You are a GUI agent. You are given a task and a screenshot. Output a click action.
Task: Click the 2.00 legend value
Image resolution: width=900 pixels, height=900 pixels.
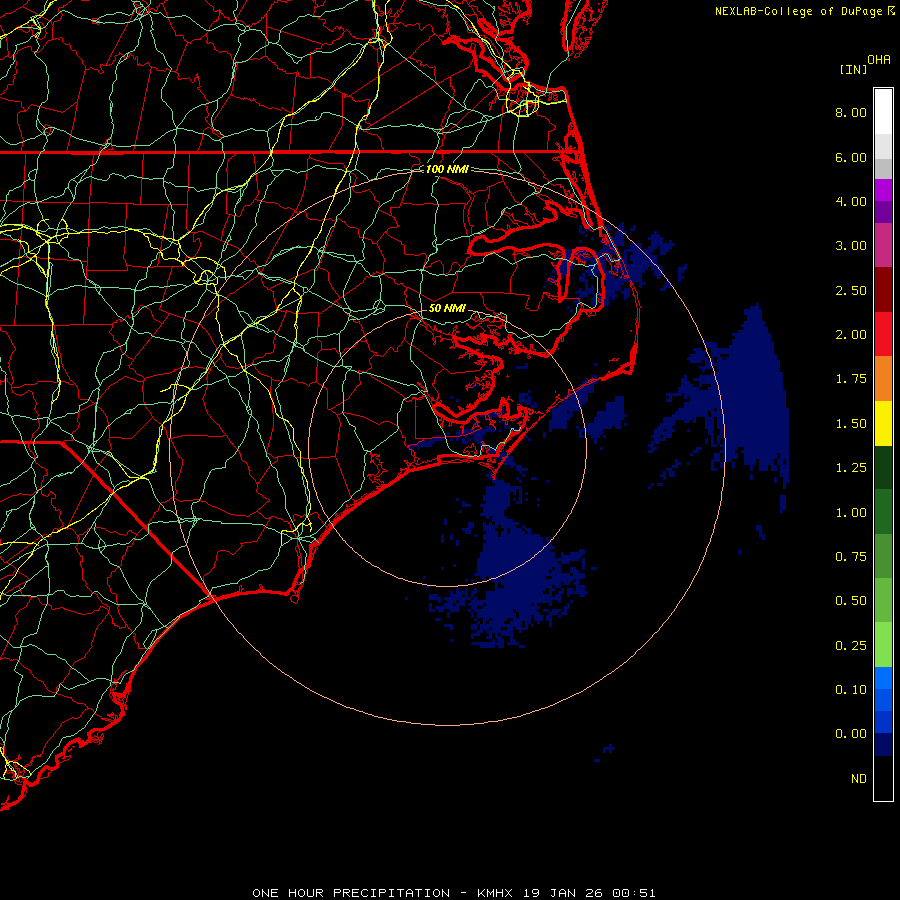coord(851,335)
